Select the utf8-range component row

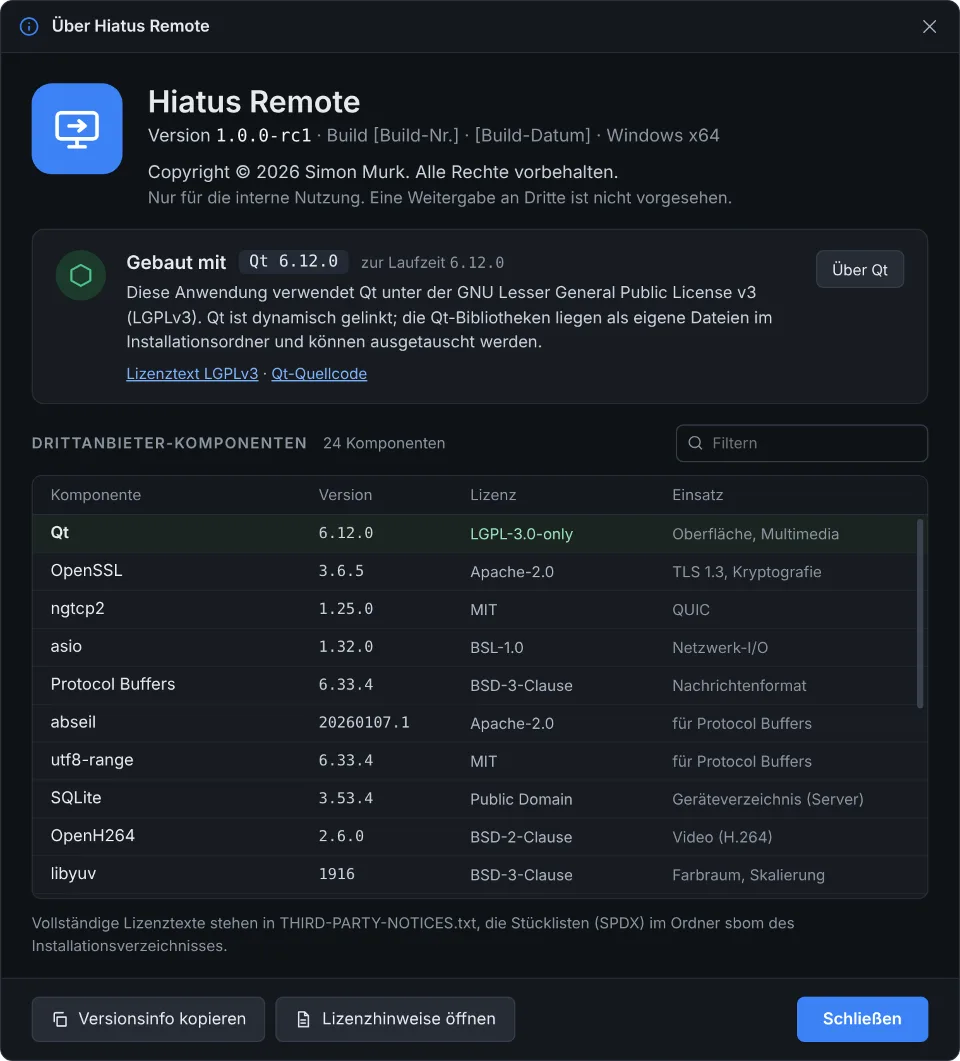click(480, 761)
